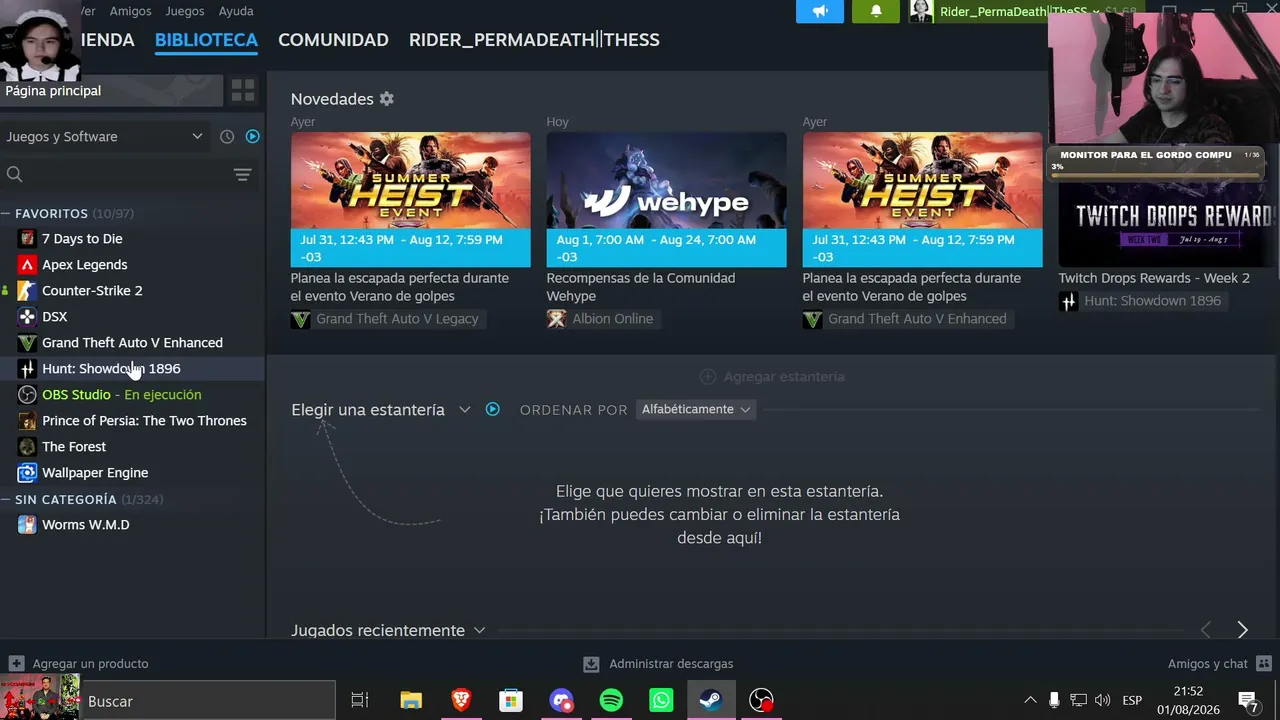Screen dimensions: 1280x720
Task: Open the COMUNIDAD tab
Action: click(333, 40)
